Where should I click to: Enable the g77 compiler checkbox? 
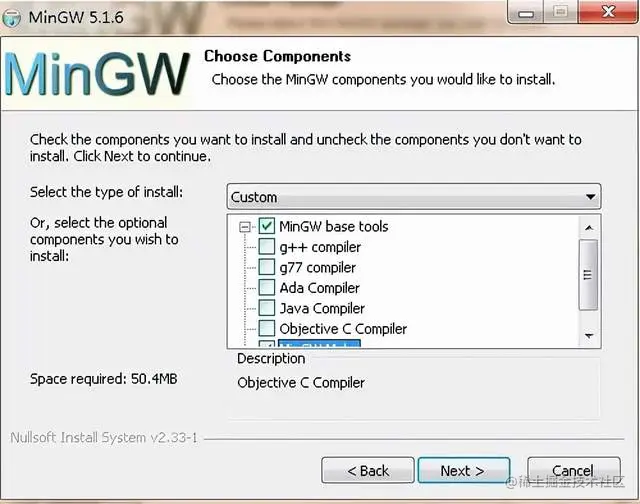point(267,267)
